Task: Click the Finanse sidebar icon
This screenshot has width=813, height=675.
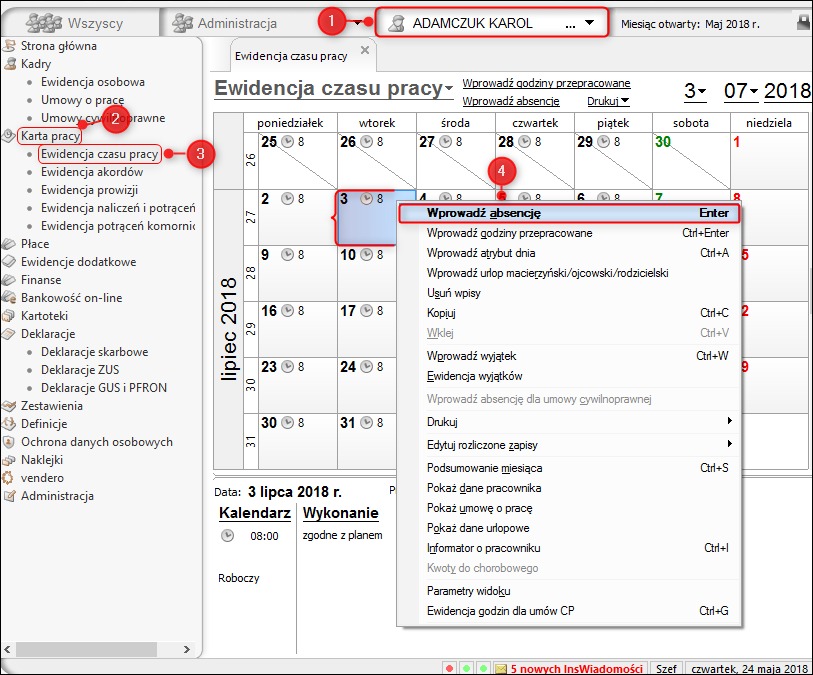Action: point(9,280)
